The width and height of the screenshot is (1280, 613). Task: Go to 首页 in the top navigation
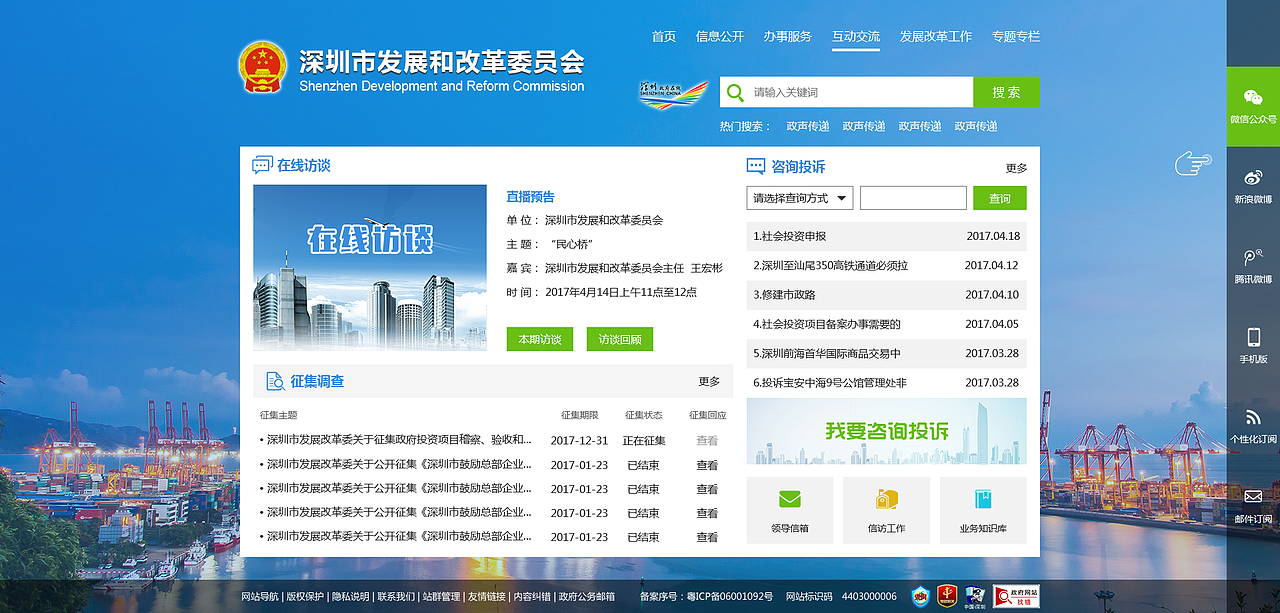[664, 36]
